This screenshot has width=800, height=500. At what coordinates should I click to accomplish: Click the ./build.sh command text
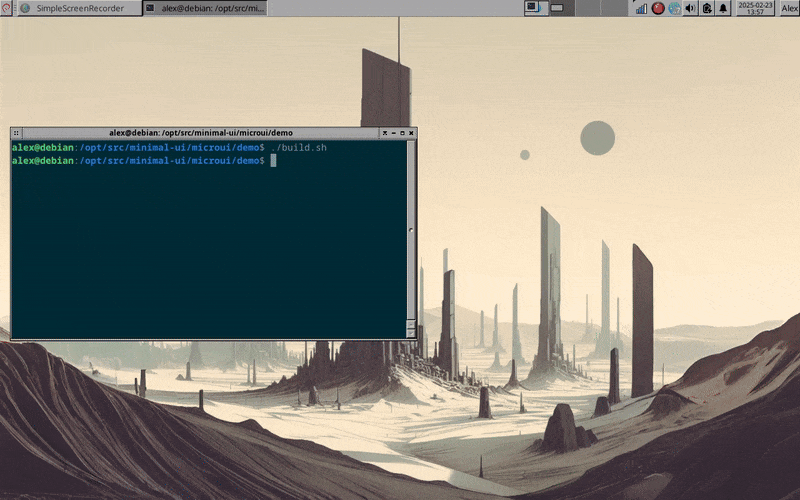[x=298, y=147]
